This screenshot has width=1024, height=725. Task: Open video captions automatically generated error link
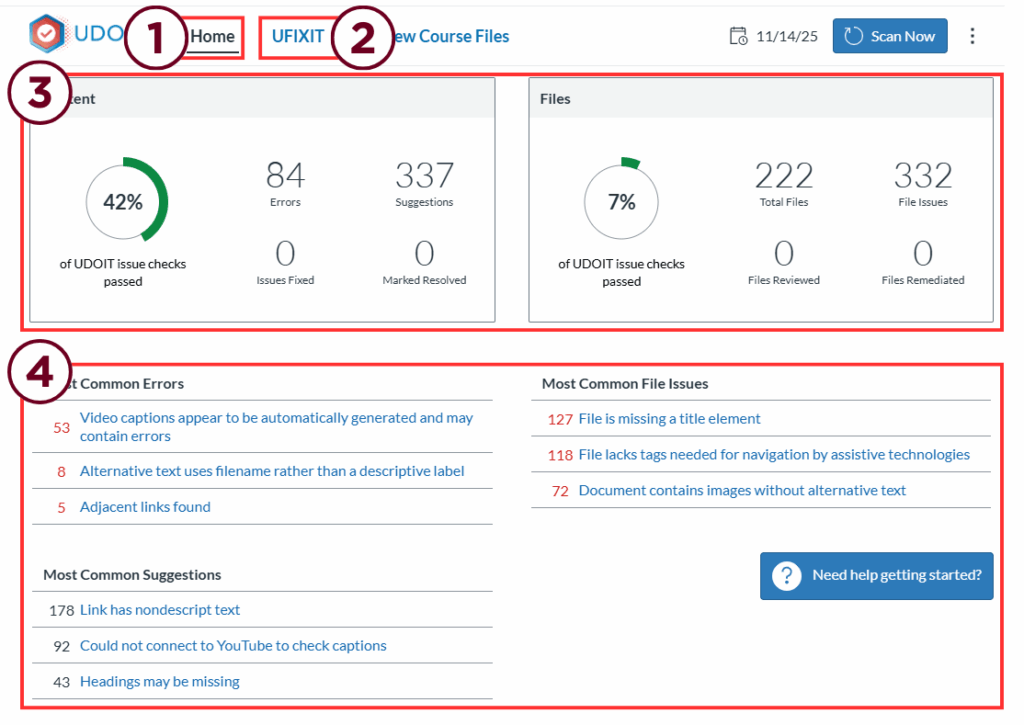tap(276, 427)
